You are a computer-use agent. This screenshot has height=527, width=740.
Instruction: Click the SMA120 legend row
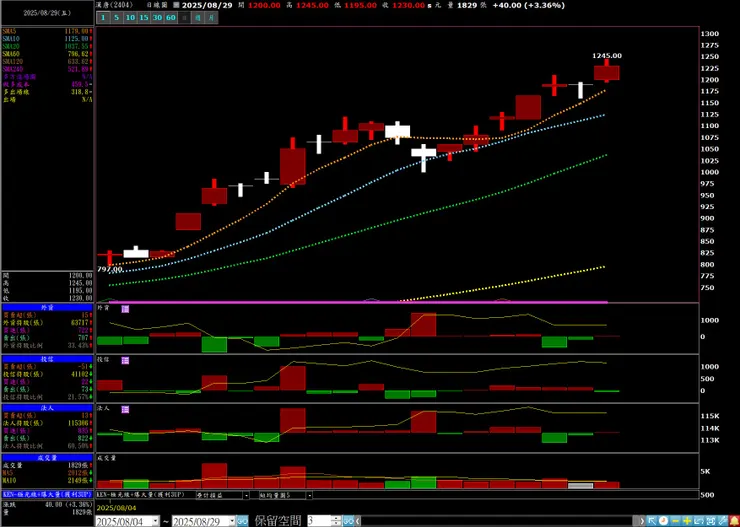47,61
